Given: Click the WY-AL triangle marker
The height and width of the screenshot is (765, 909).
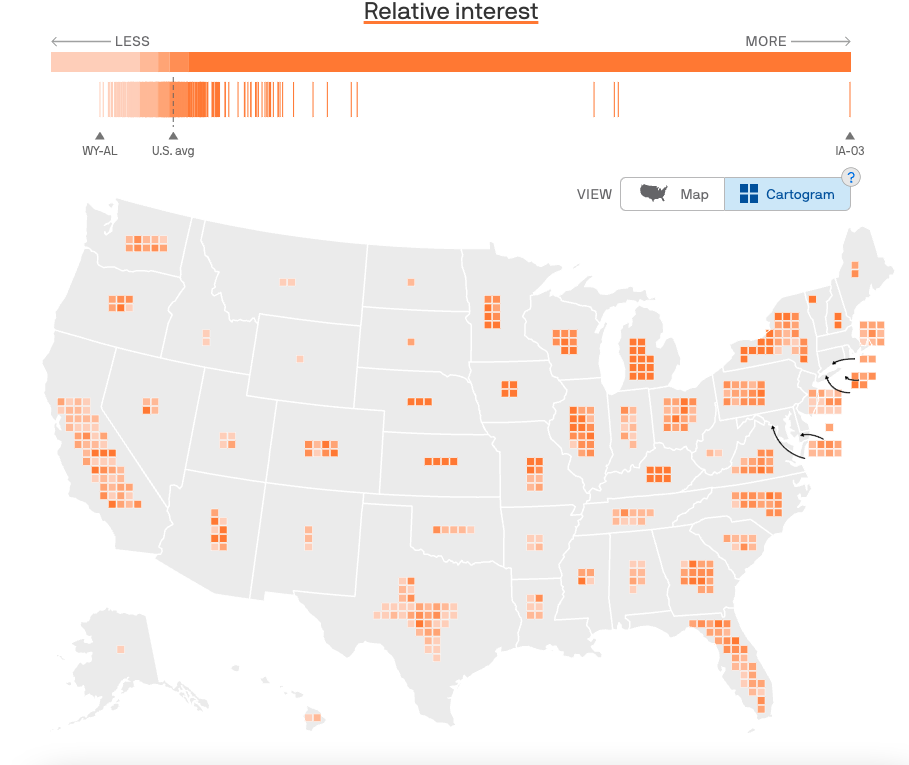Looking at the screenshot, I should (x=99, y=138).
